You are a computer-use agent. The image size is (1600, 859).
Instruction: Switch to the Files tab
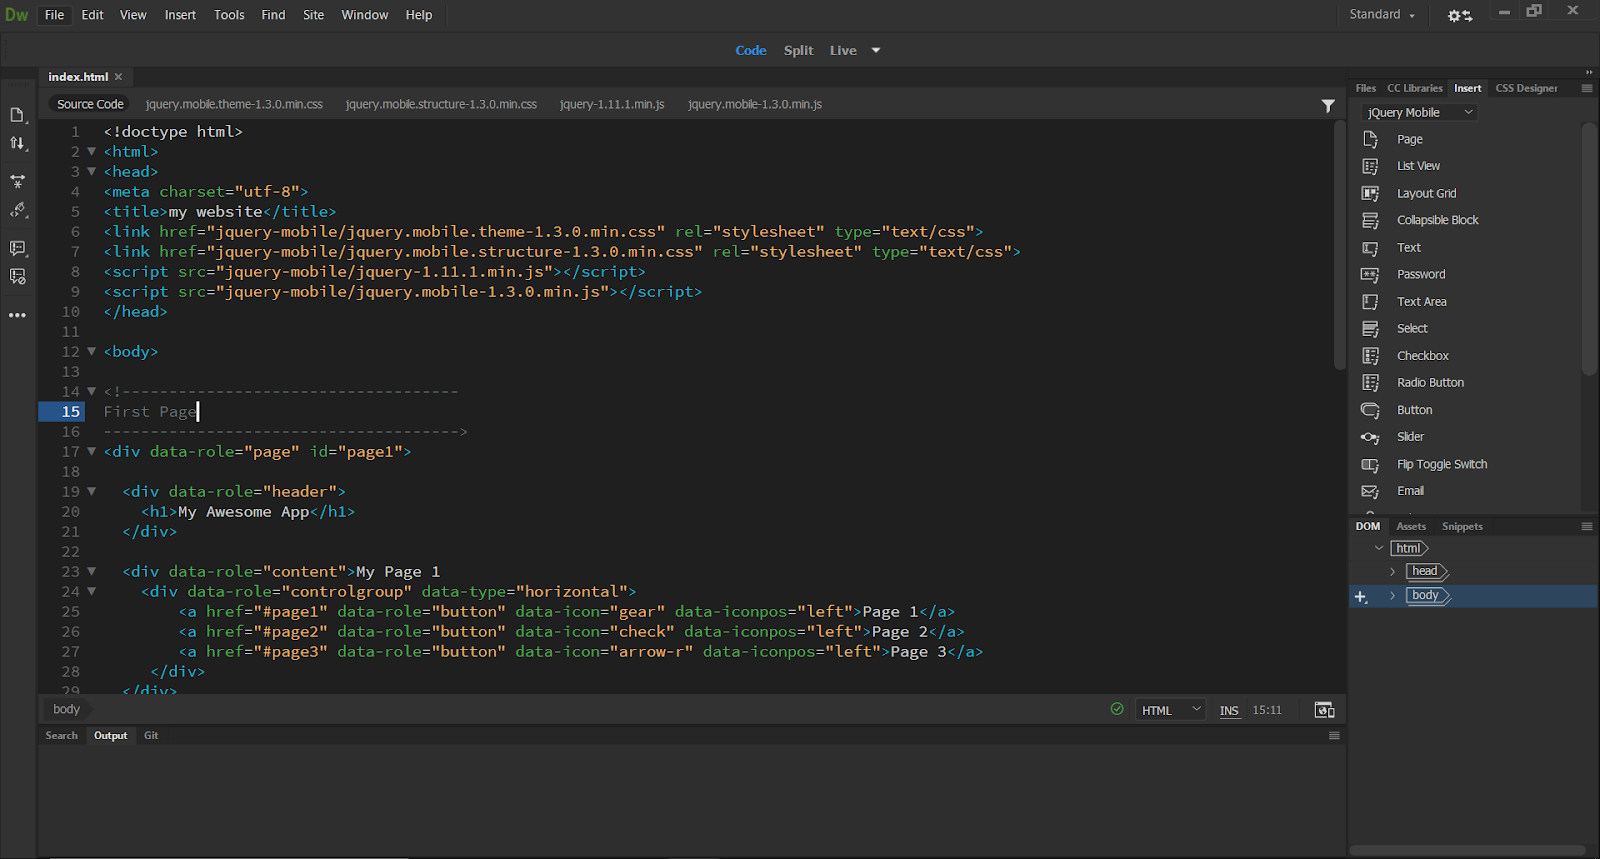pyautogui.click(x=1365, y=89)
